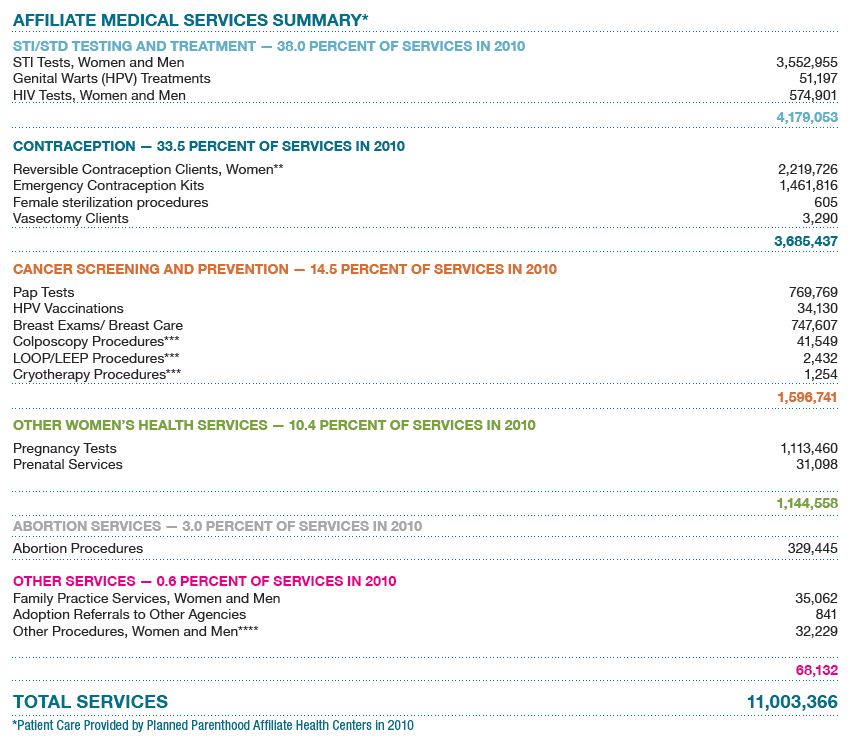Click the Affiliate Medical Services Summary title
The height and width of the screenshot is (745, 856).
point(190,20)
